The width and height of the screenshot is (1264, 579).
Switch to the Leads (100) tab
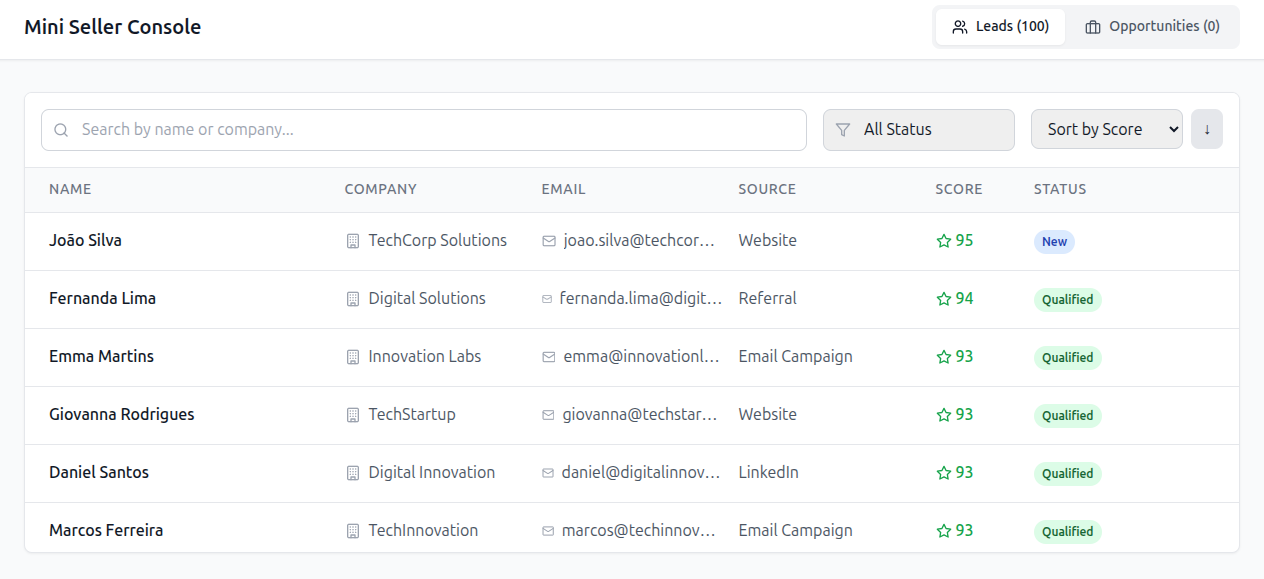coord(1000,27)
